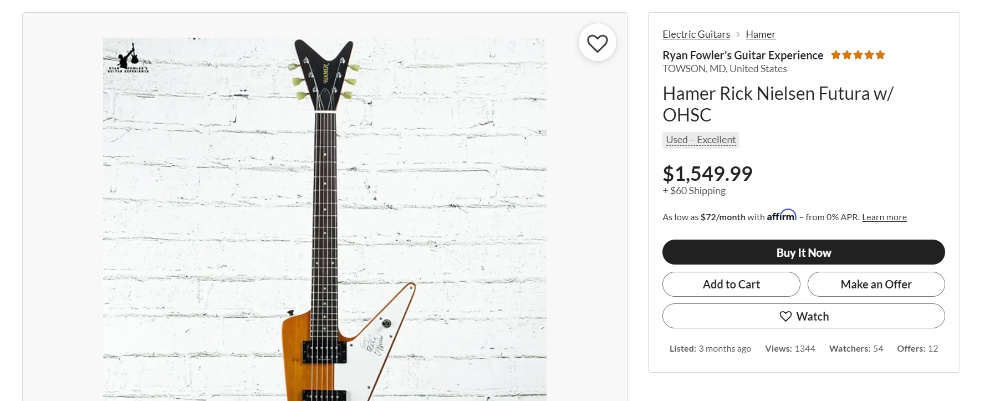Open the Electric Guitars breadcrumb category
This screenshot has height=401, width=1000.
696,34
